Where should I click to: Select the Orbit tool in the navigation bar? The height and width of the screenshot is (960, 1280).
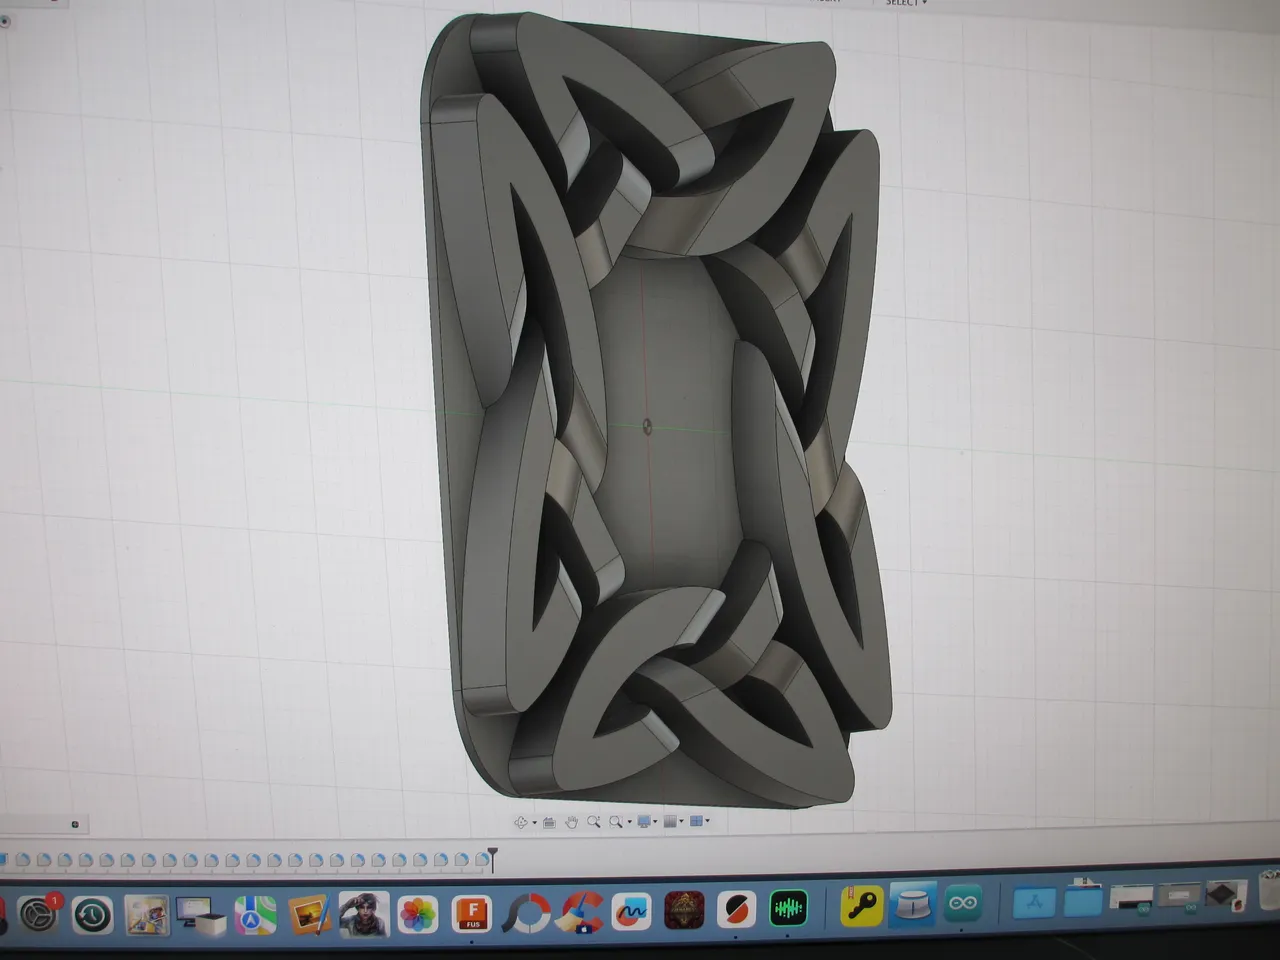pyautogui.click(x=521, y=822)
